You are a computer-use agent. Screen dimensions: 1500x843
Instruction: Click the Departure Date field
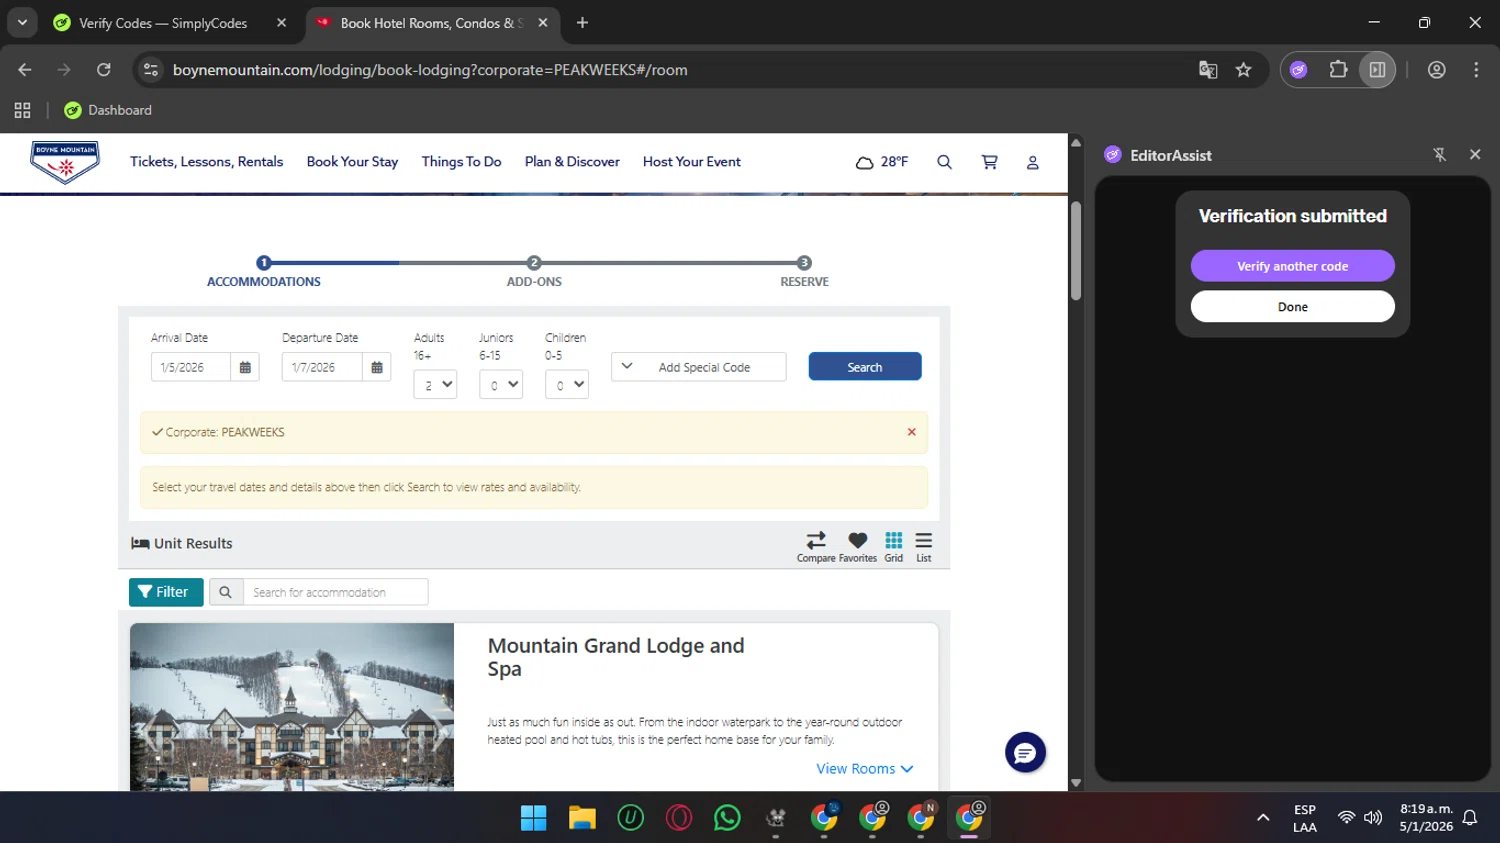[323, 367]
